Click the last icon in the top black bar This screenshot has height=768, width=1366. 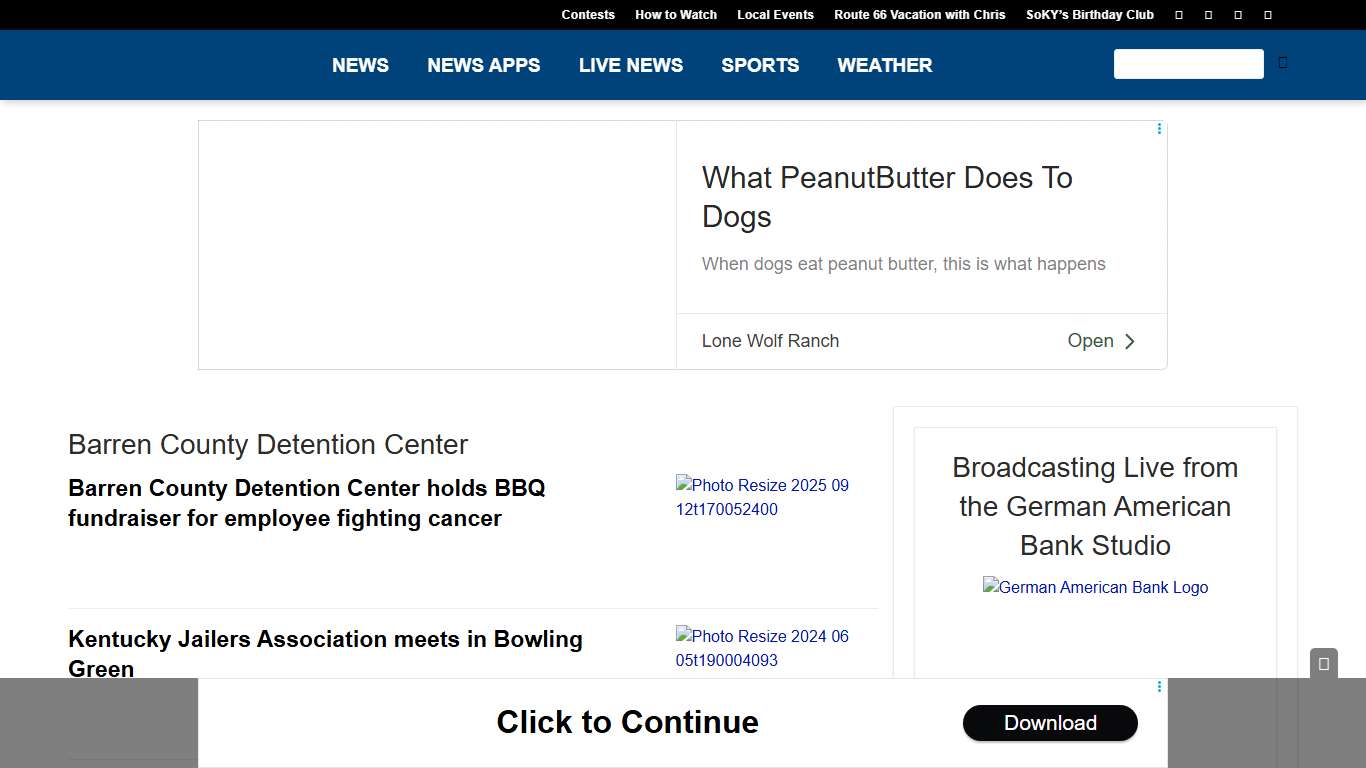pyautogui.click(x=1268, y=15)
